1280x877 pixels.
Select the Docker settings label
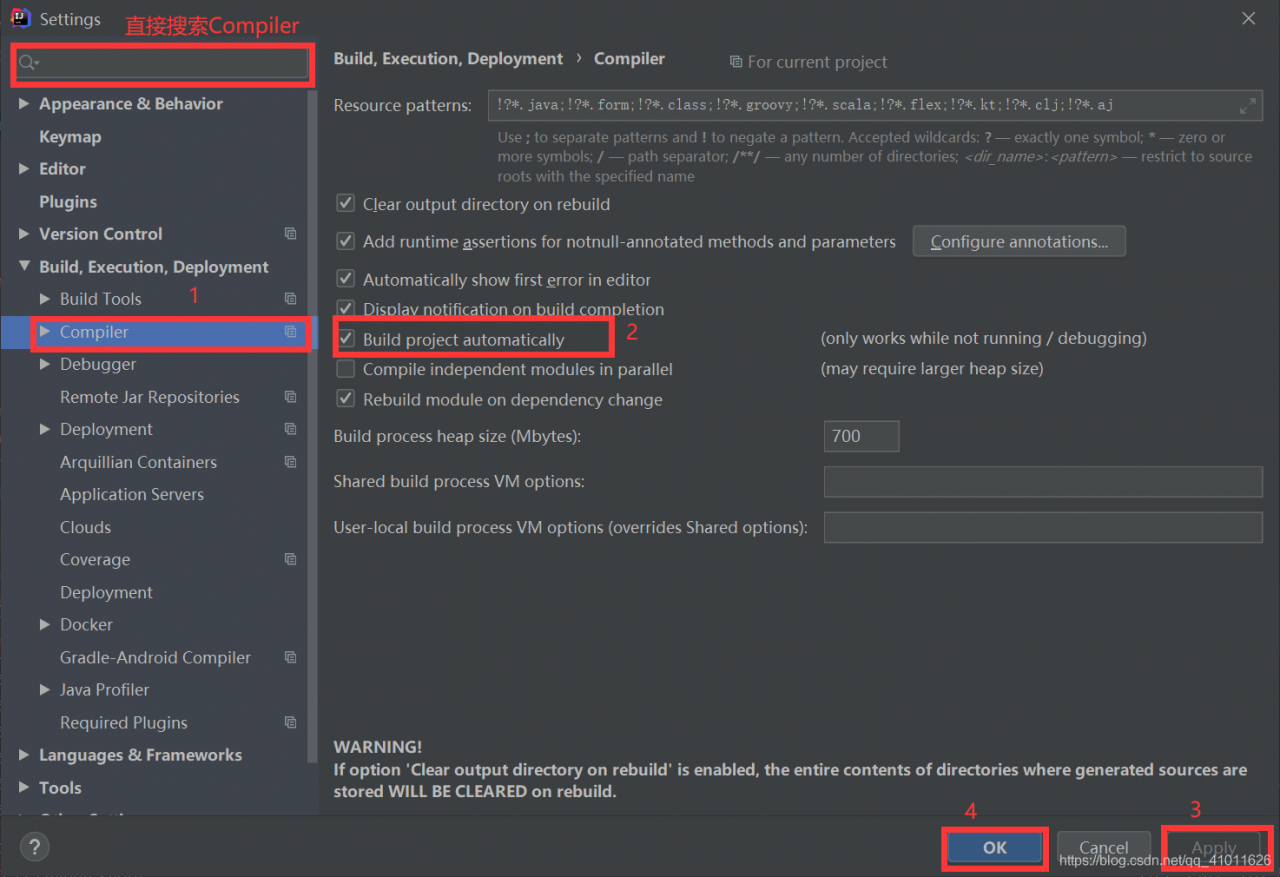pos(86,625)
